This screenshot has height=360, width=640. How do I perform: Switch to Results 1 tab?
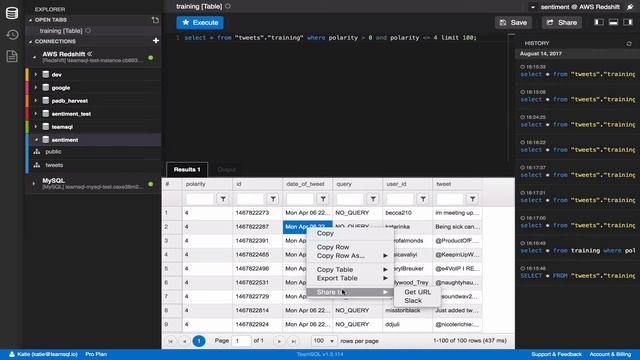coord(187,169)
